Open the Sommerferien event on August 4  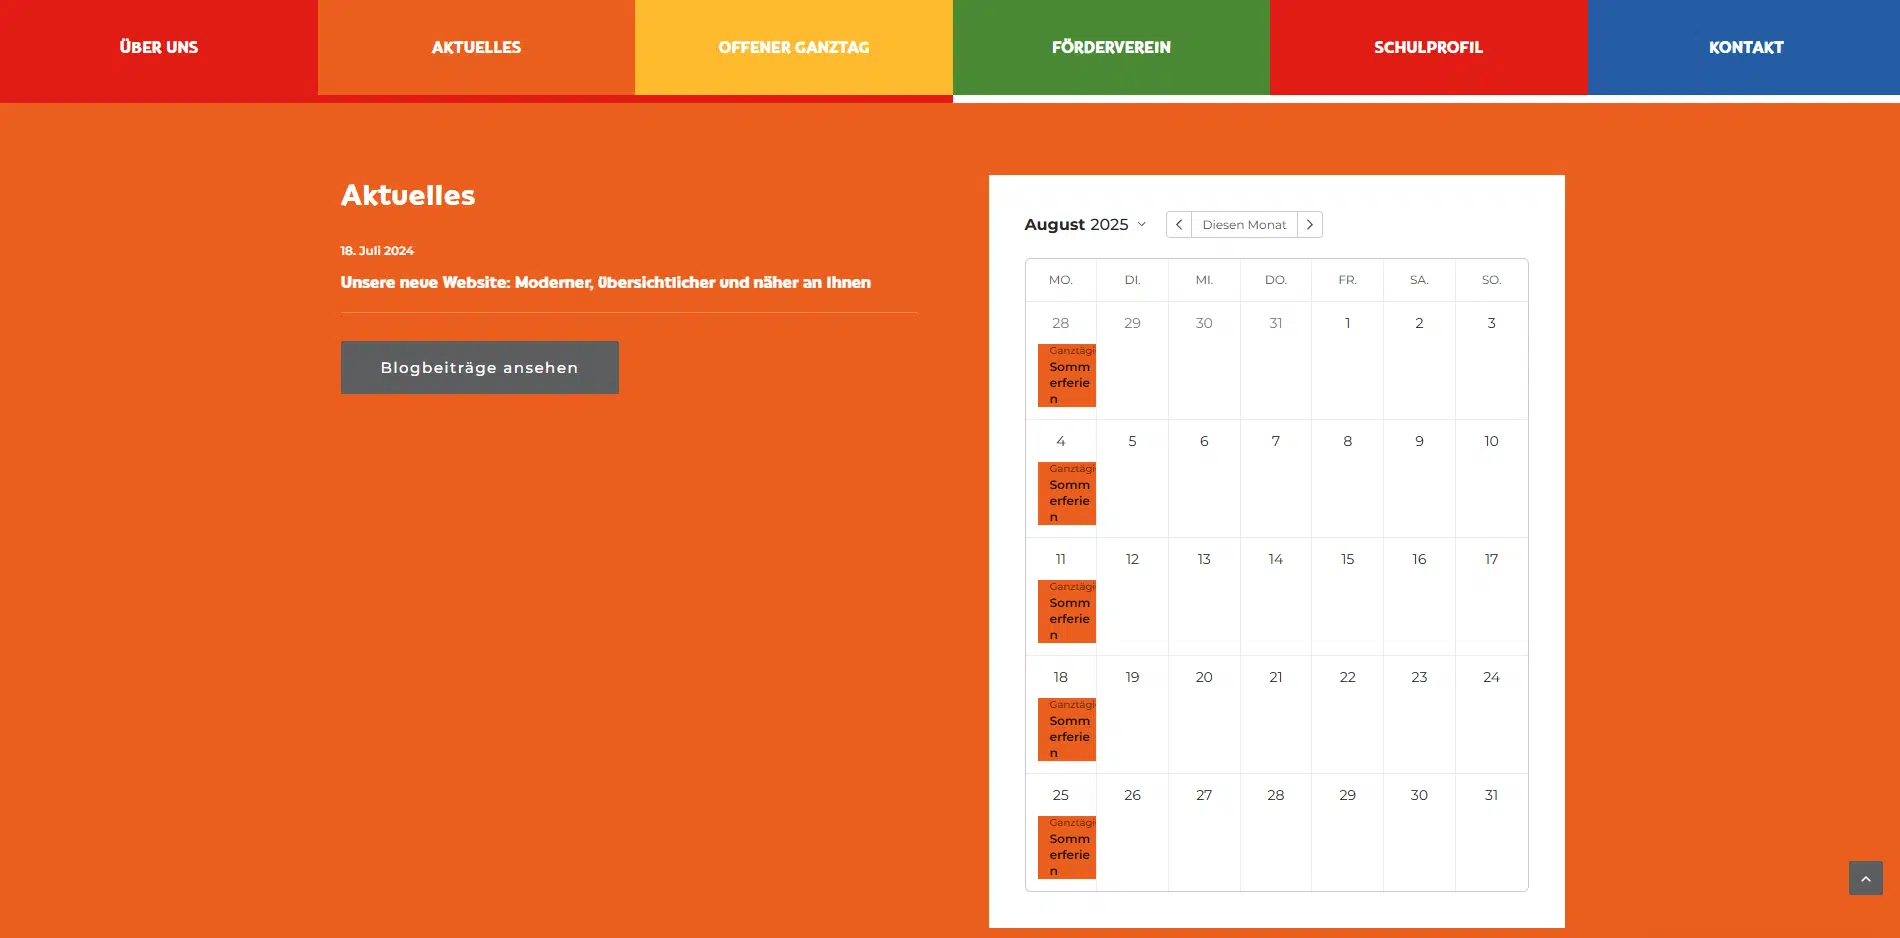coord(1067,494)
